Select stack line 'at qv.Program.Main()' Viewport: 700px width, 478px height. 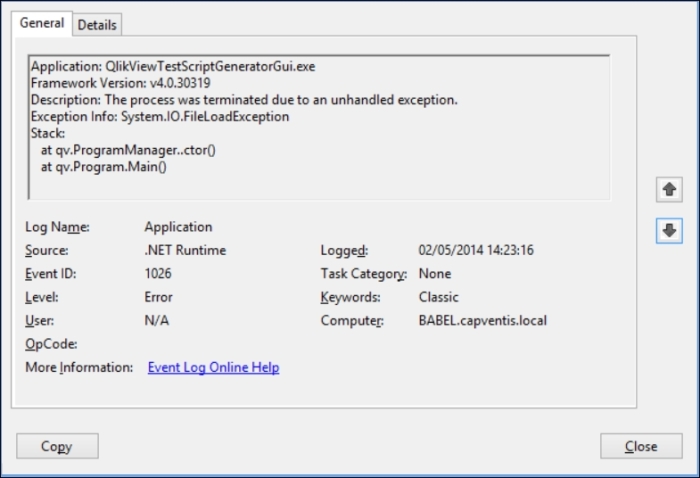104,167
